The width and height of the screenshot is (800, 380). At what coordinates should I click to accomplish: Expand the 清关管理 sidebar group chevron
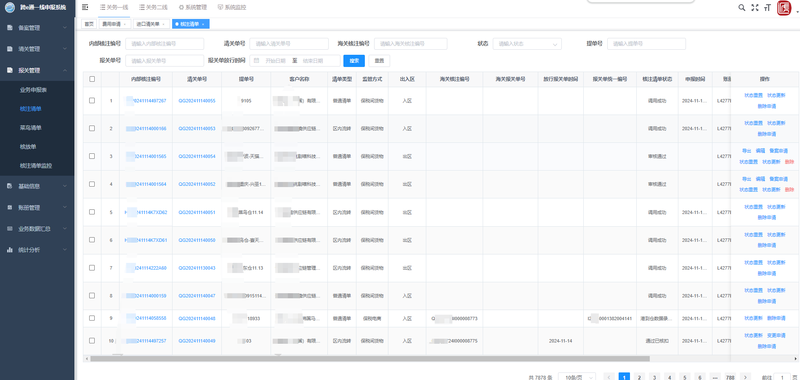coord(65,49)
